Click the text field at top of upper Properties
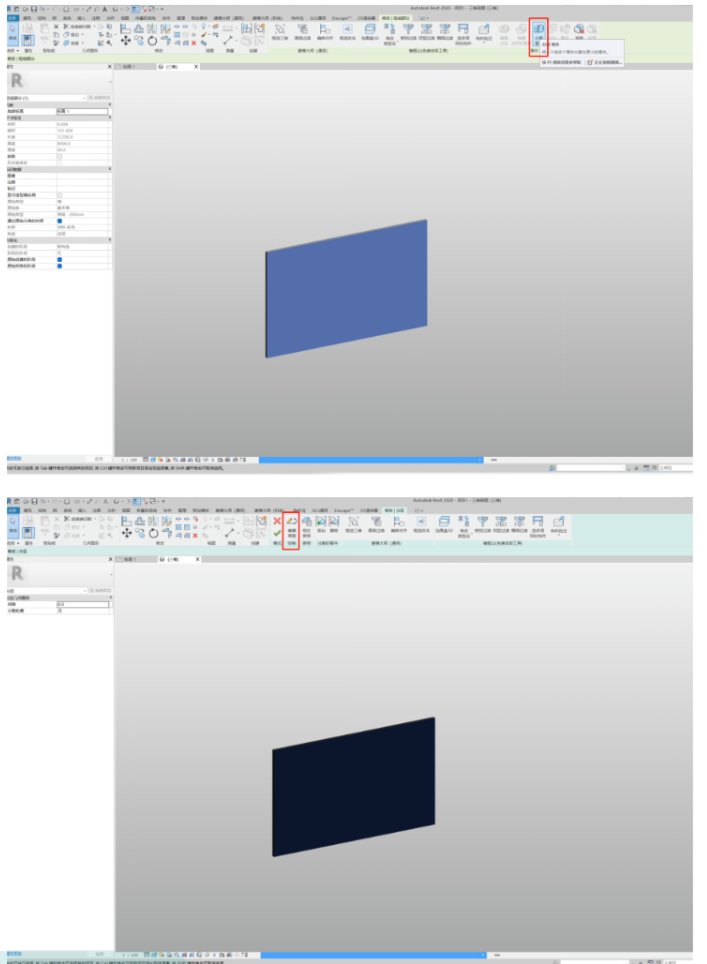The height and width of the screenshot is (964, 707). tap(82, 111)
